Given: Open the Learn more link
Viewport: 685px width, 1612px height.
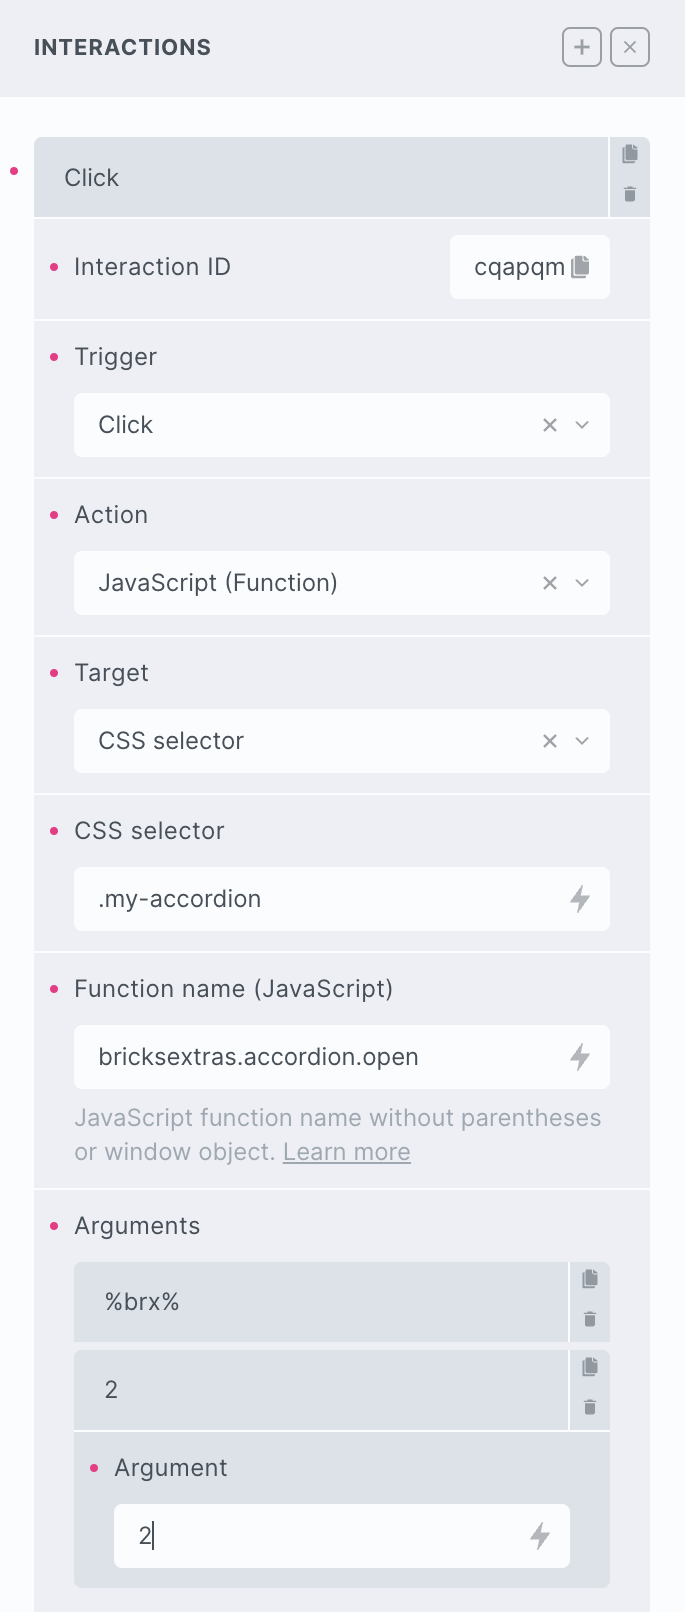Looking at the screenshot, I should [346, 1152].
